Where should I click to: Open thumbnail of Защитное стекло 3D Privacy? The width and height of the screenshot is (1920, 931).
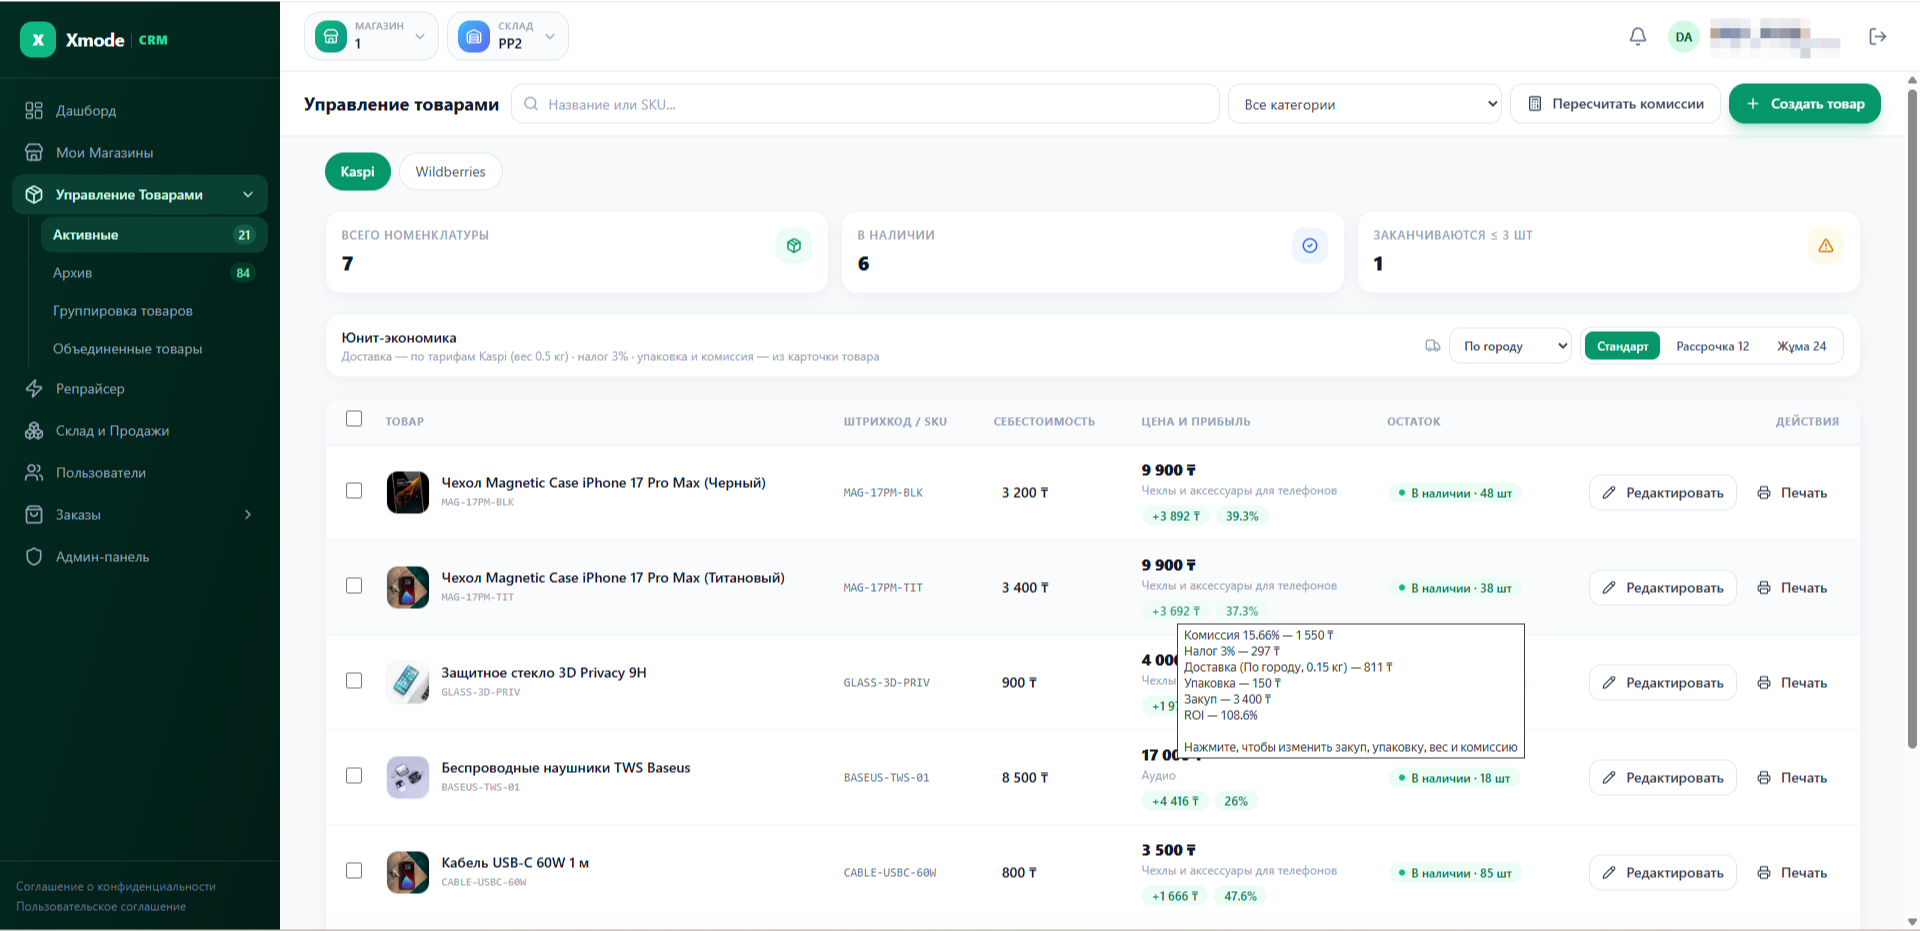408,683
